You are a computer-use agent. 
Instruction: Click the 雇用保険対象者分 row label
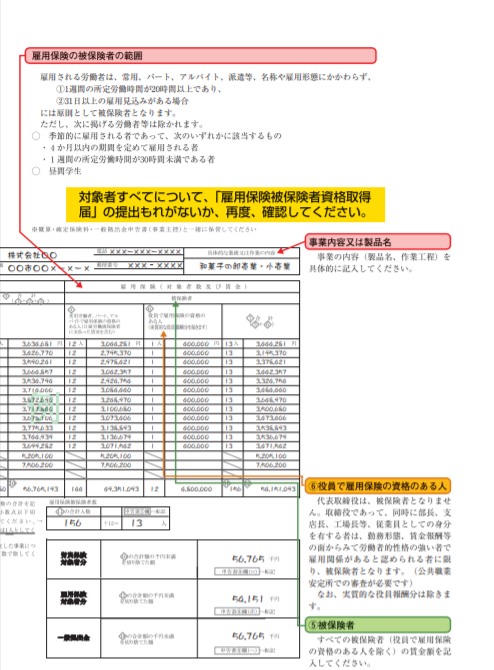click(x=74, y=598)
